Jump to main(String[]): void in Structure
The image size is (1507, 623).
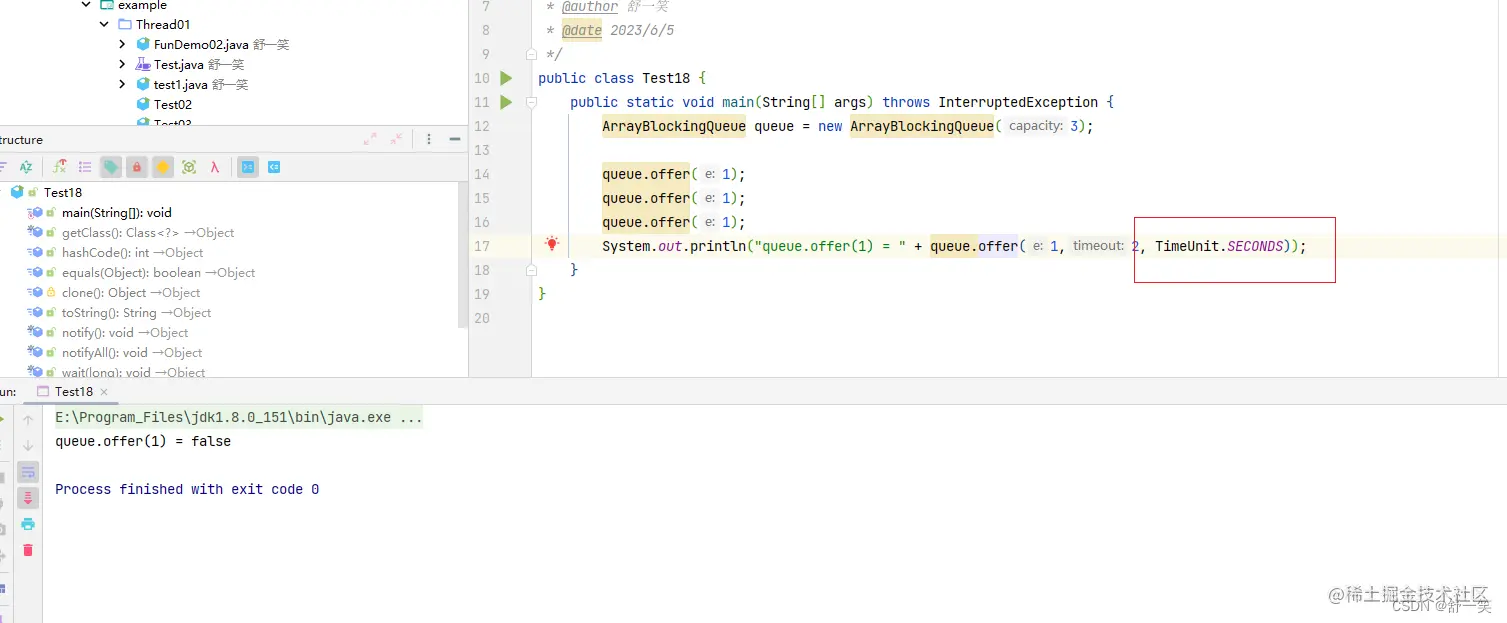(x=117, y=212)
